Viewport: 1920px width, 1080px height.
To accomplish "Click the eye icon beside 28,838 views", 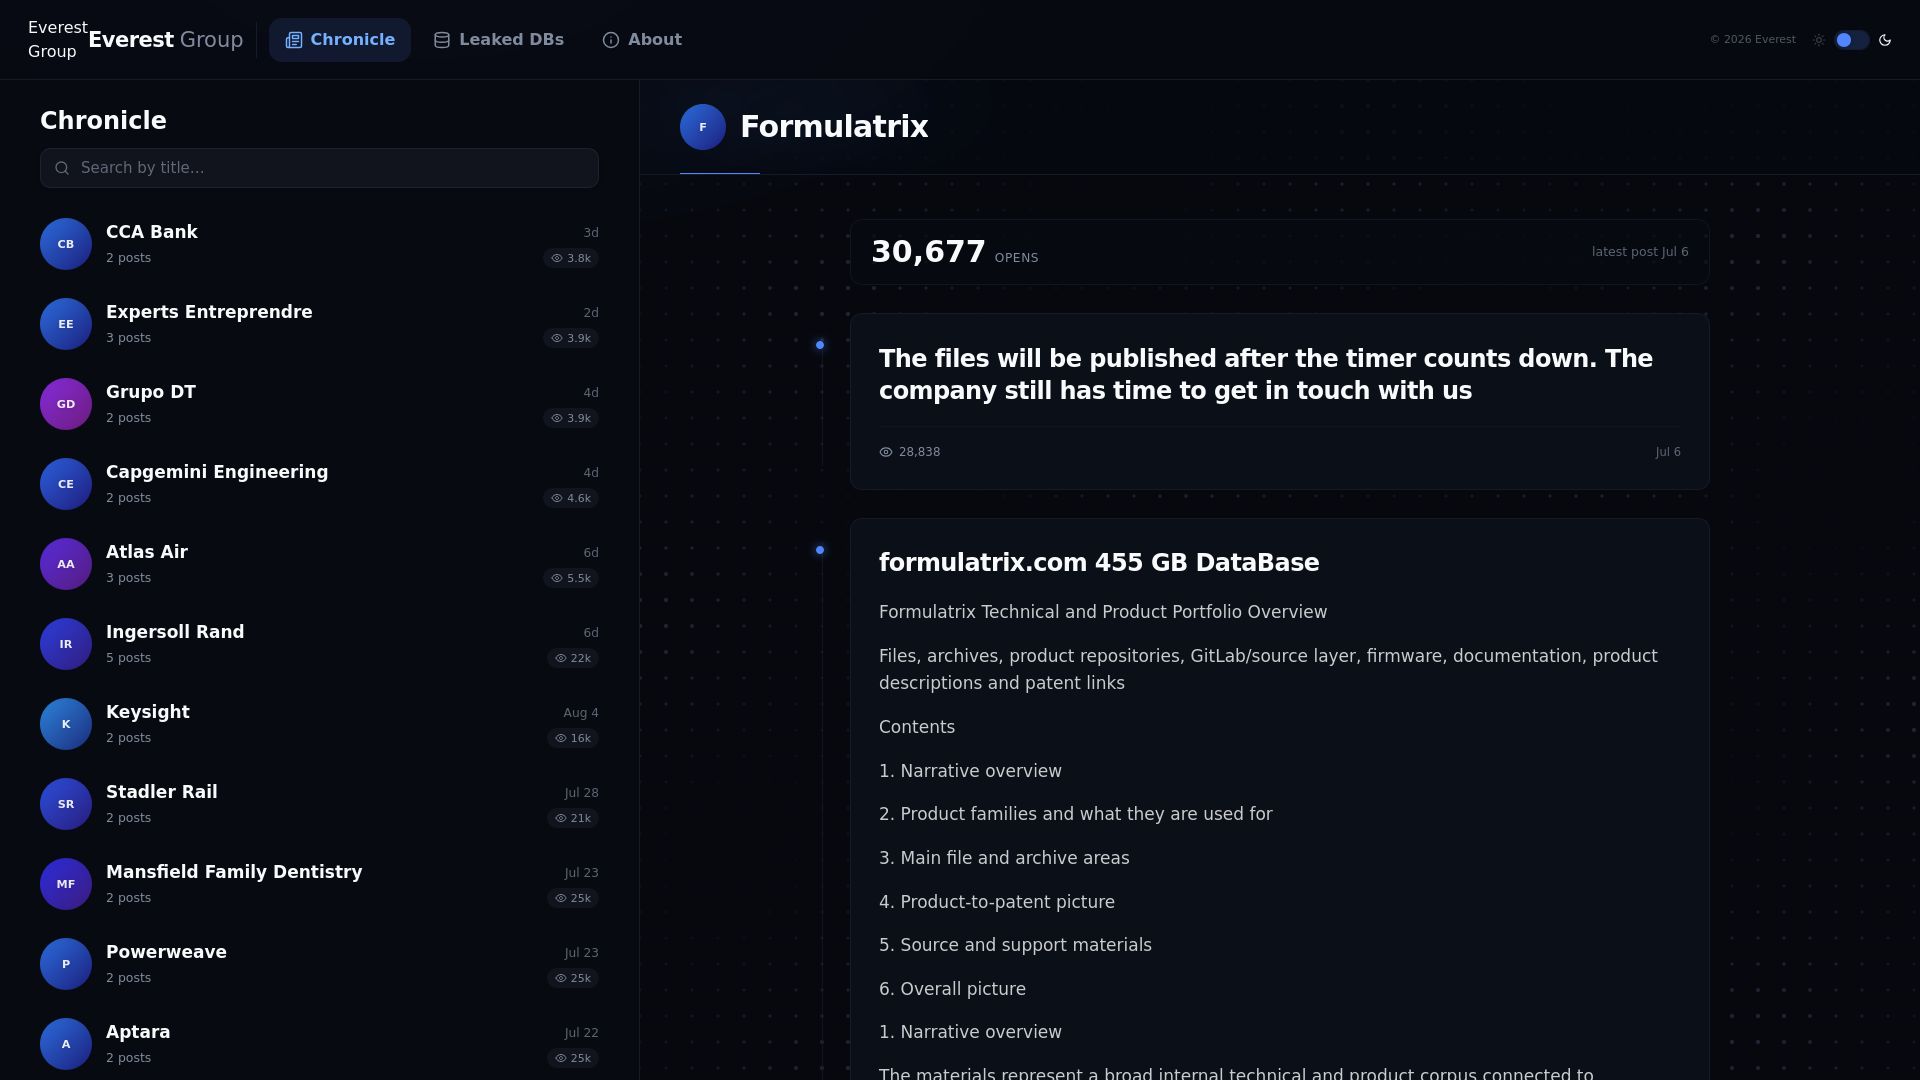I will point(886,452).
